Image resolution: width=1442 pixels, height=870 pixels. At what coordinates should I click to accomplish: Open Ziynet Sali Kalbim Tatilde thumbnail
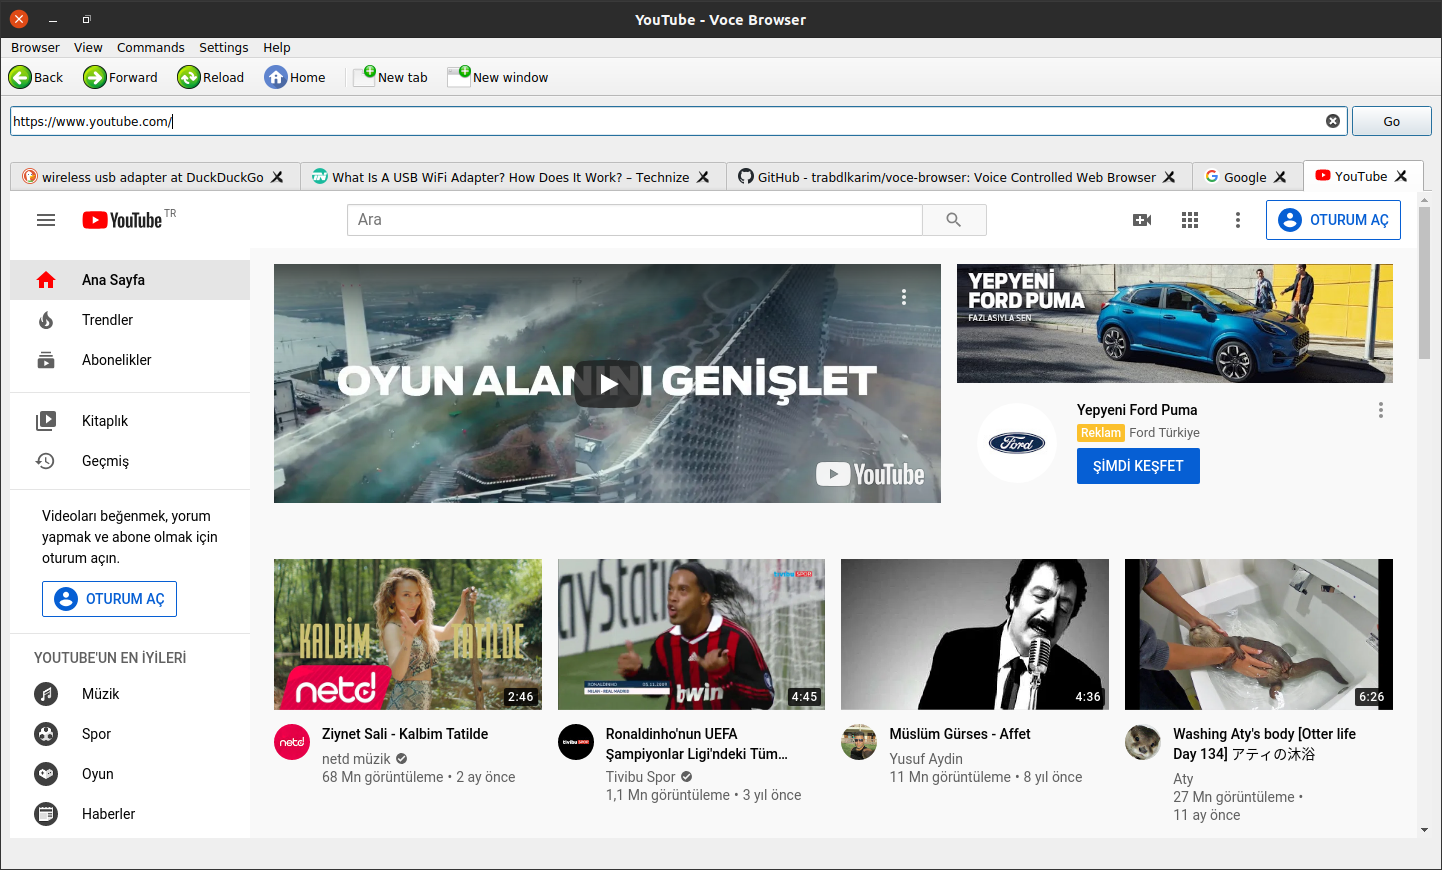click(408, 634)
